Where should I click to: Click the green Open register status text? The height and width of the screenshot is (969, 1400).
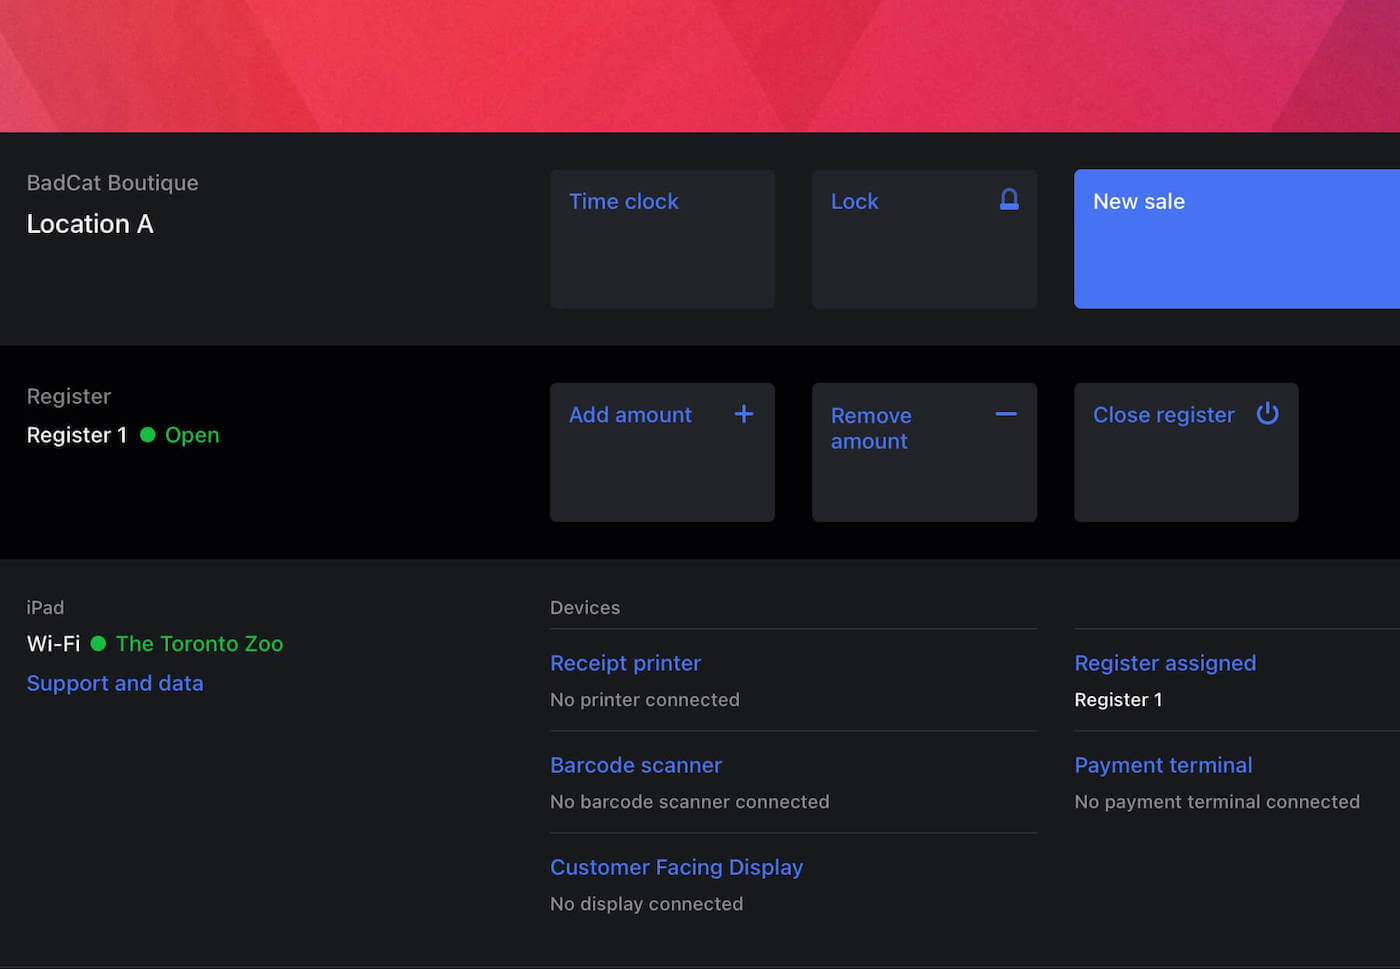pyautogui.click(x=192, y=435)
